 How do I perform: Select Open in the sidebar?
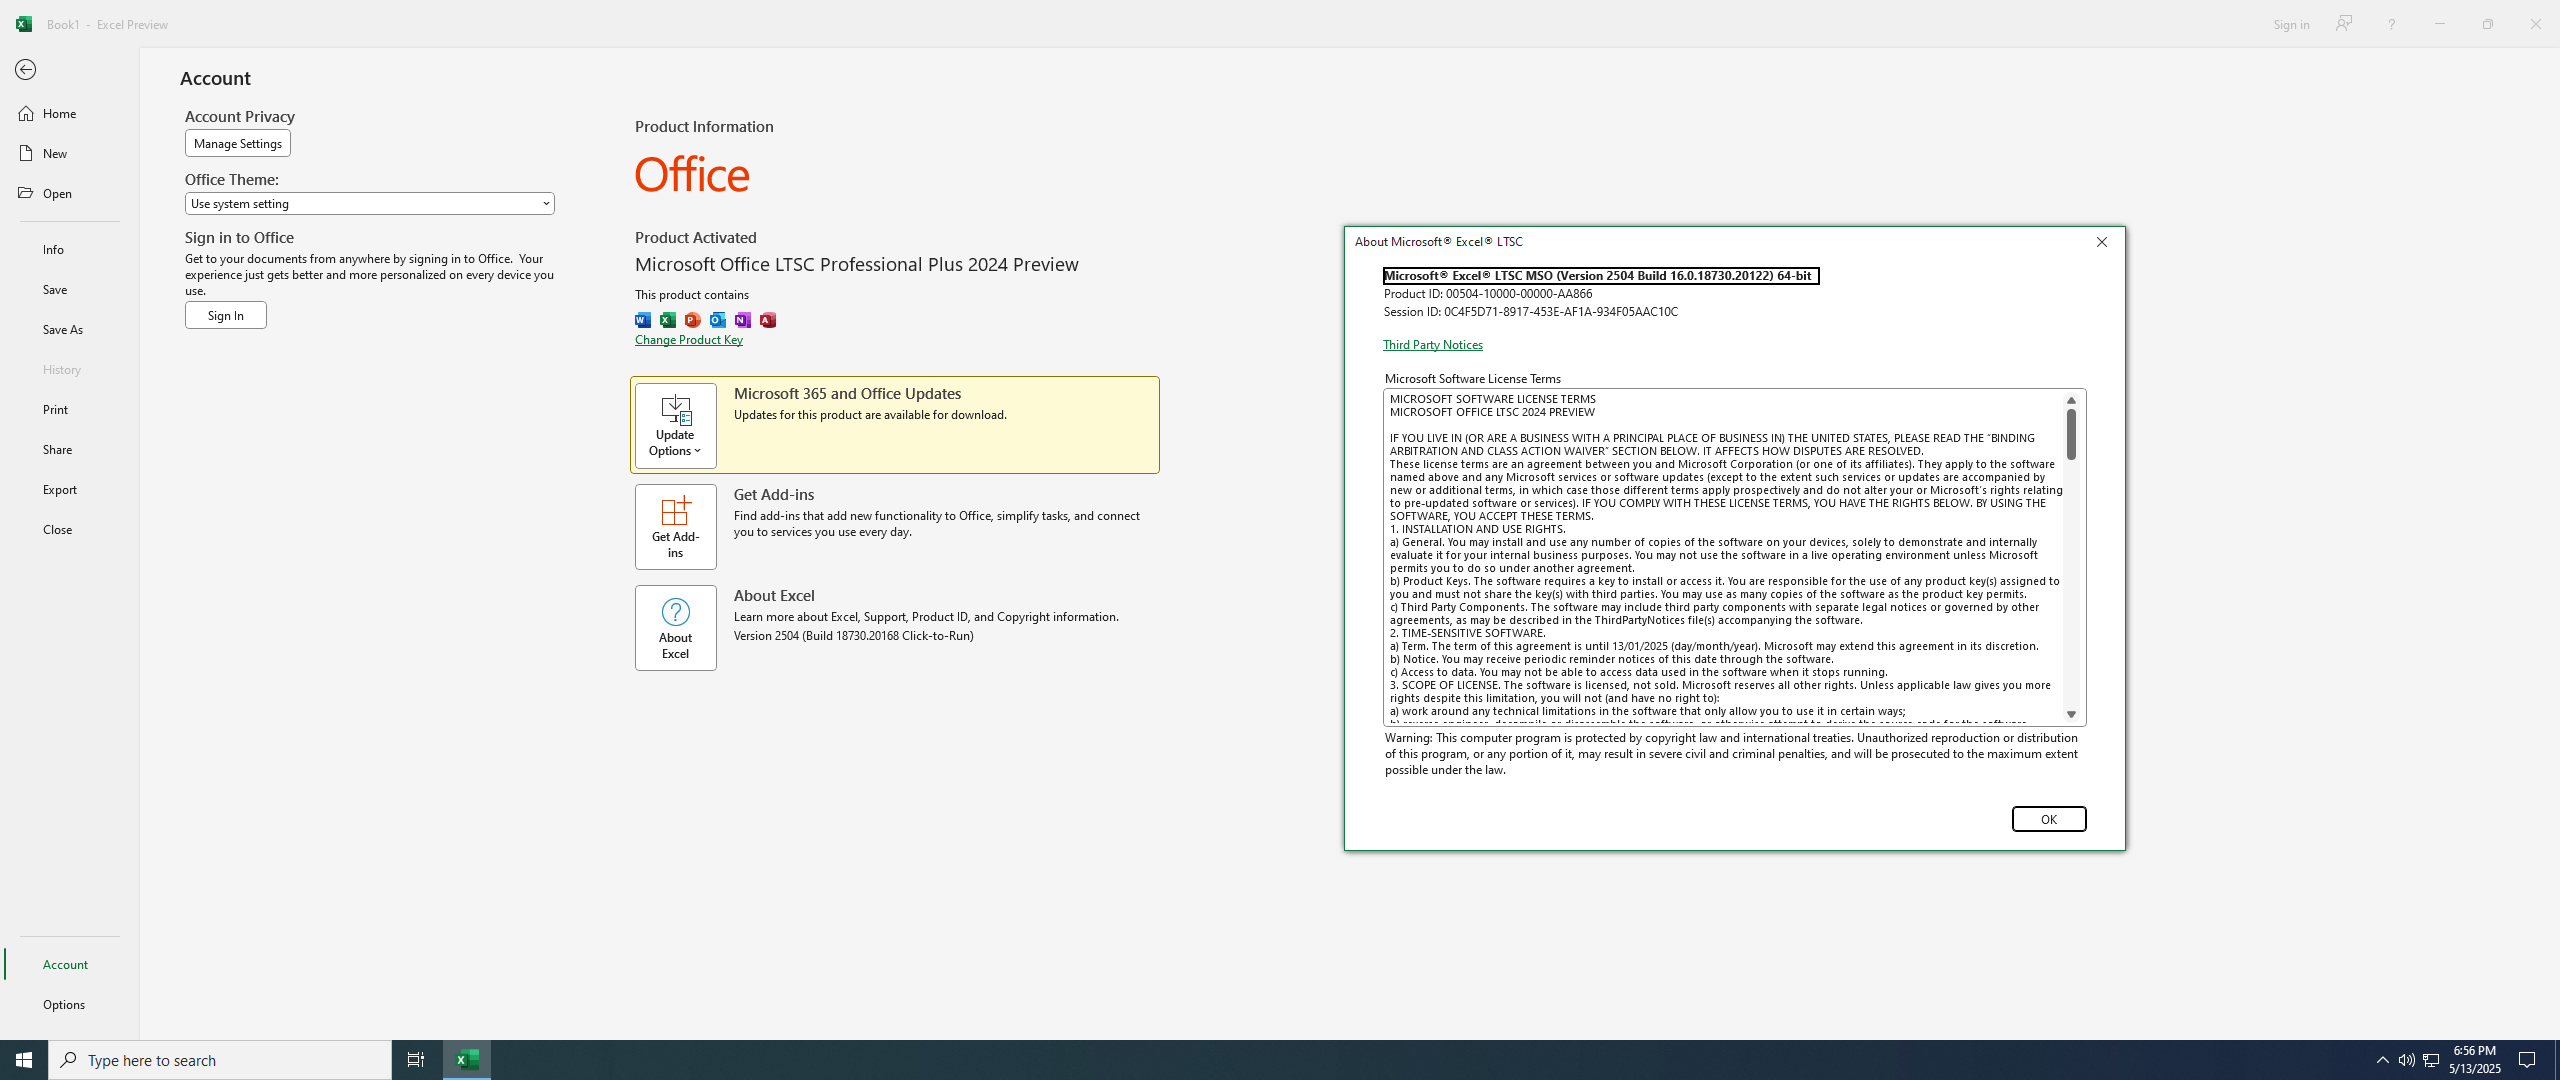click(x=69, y=193)
